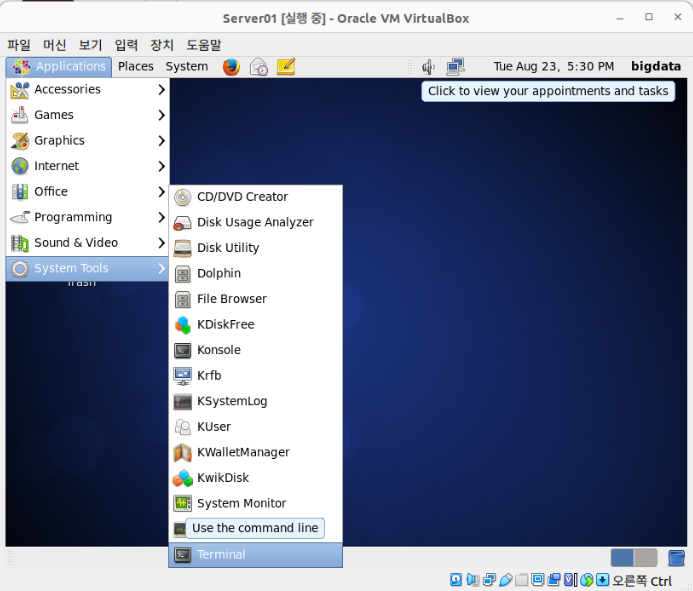The height and width of the screenshot is (591, 693).
Task: Click the VirtualBox recording status icon
Action: click(554, 580)
